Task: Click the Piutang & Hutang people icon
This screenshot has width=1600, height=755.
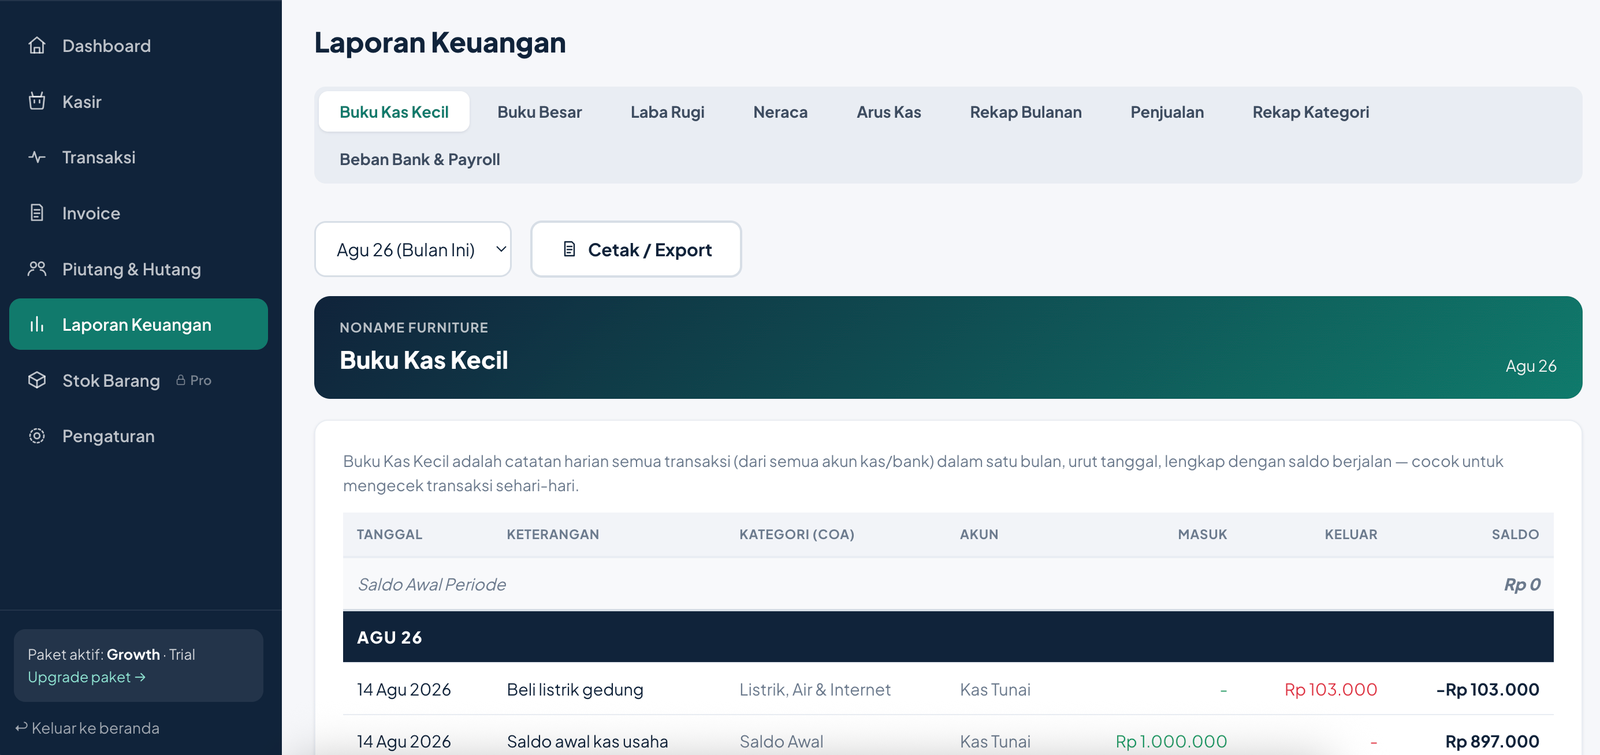Action: 37,269
